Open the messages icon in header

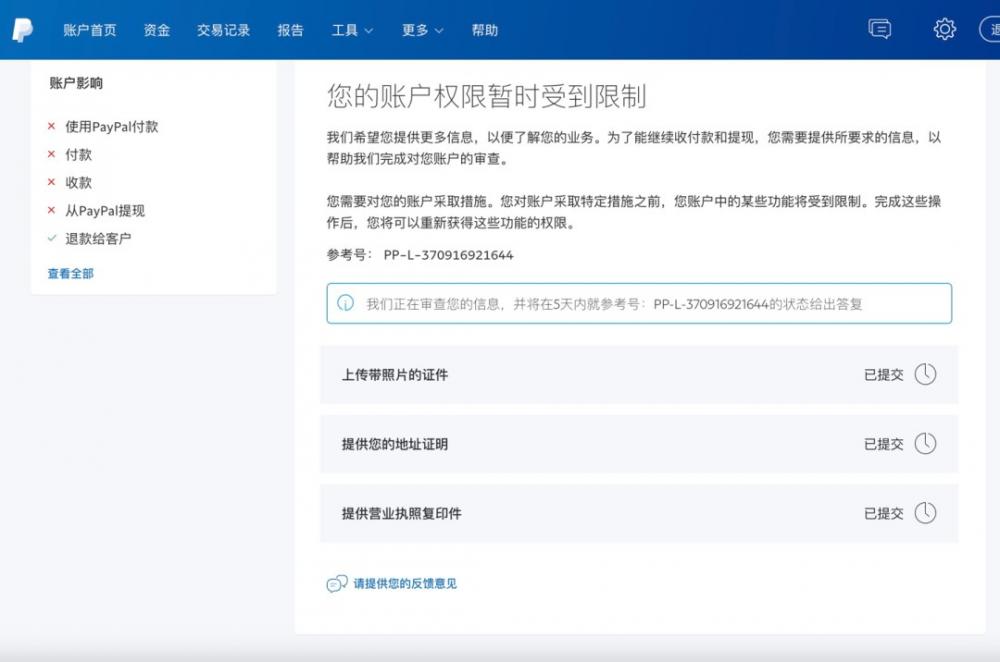(879, 29)
